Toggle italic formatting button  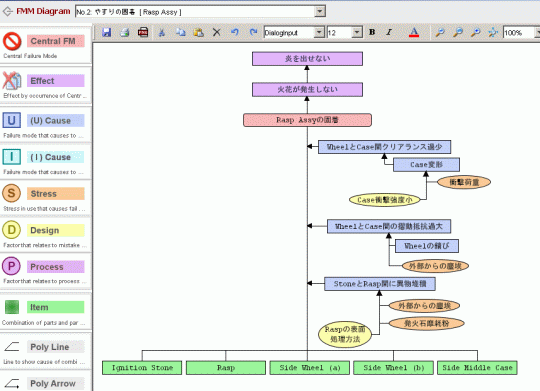389,32
